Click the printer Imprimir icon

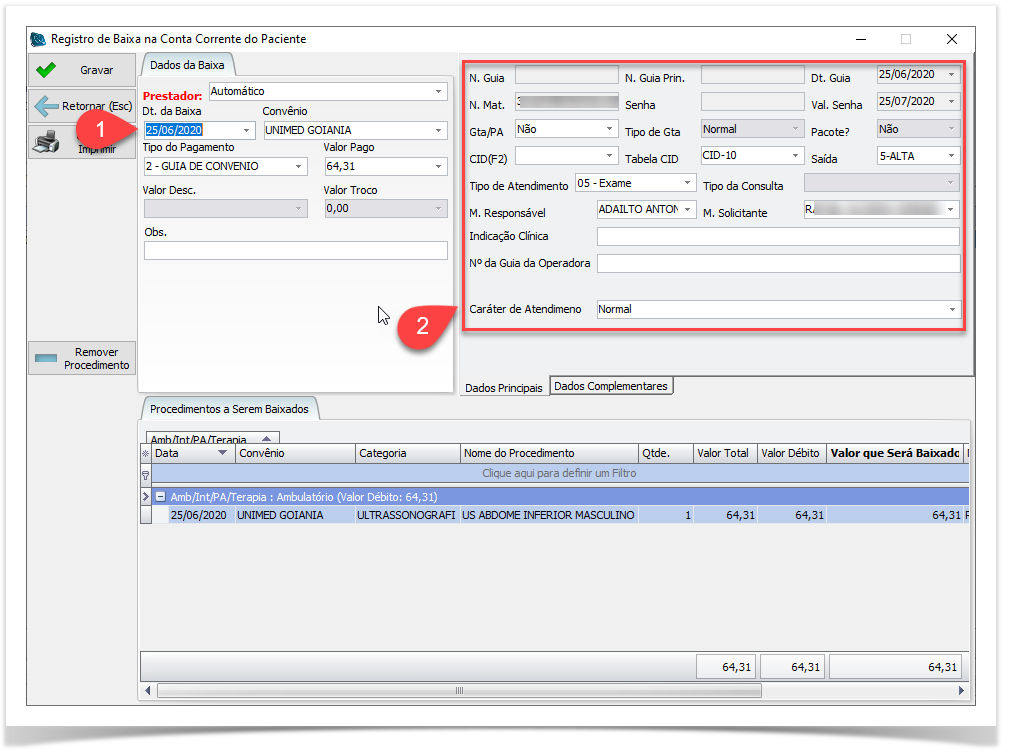tap(46, 142)
